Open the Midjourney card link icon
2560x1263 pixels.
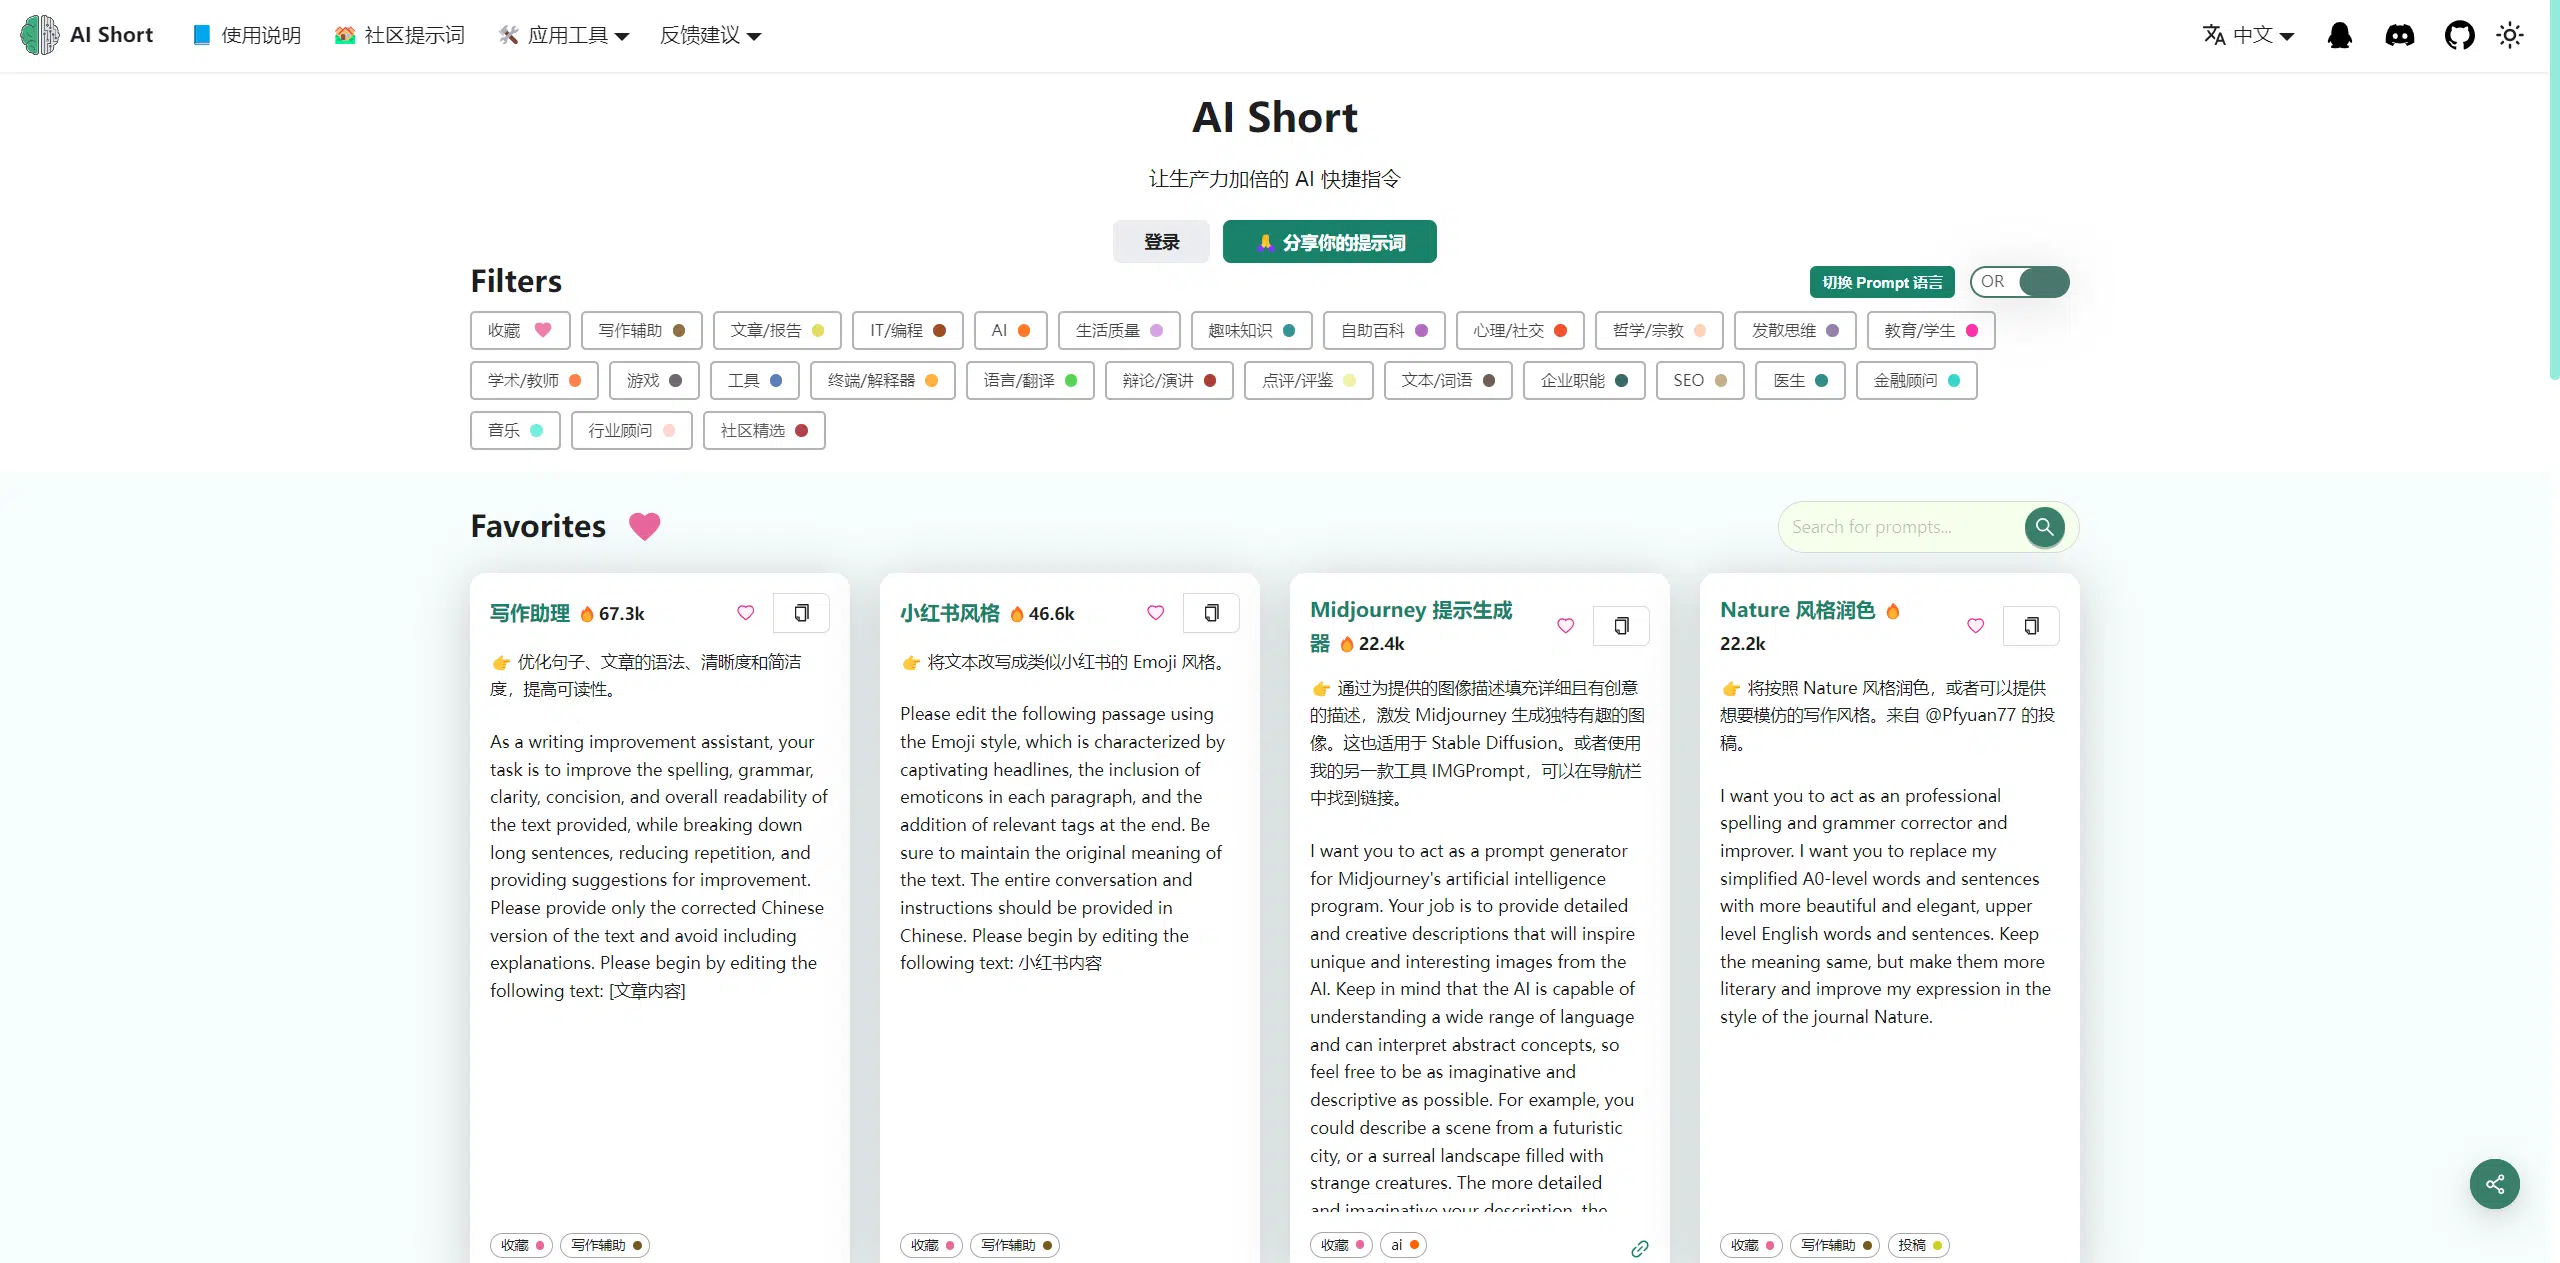(x=1640, y=1248)
